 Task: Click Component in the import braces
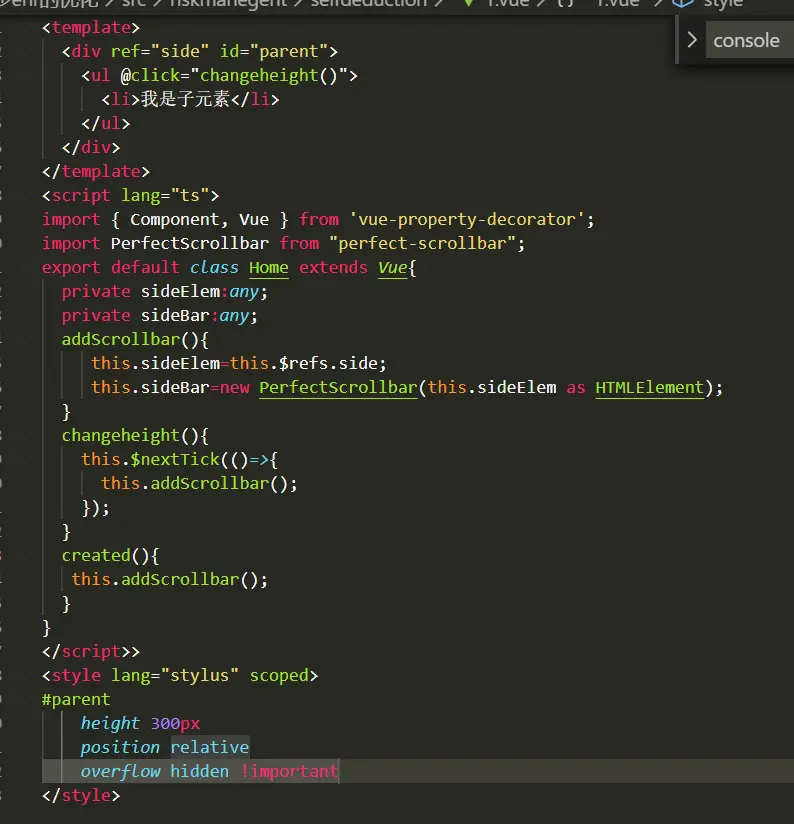pos(174,220)
